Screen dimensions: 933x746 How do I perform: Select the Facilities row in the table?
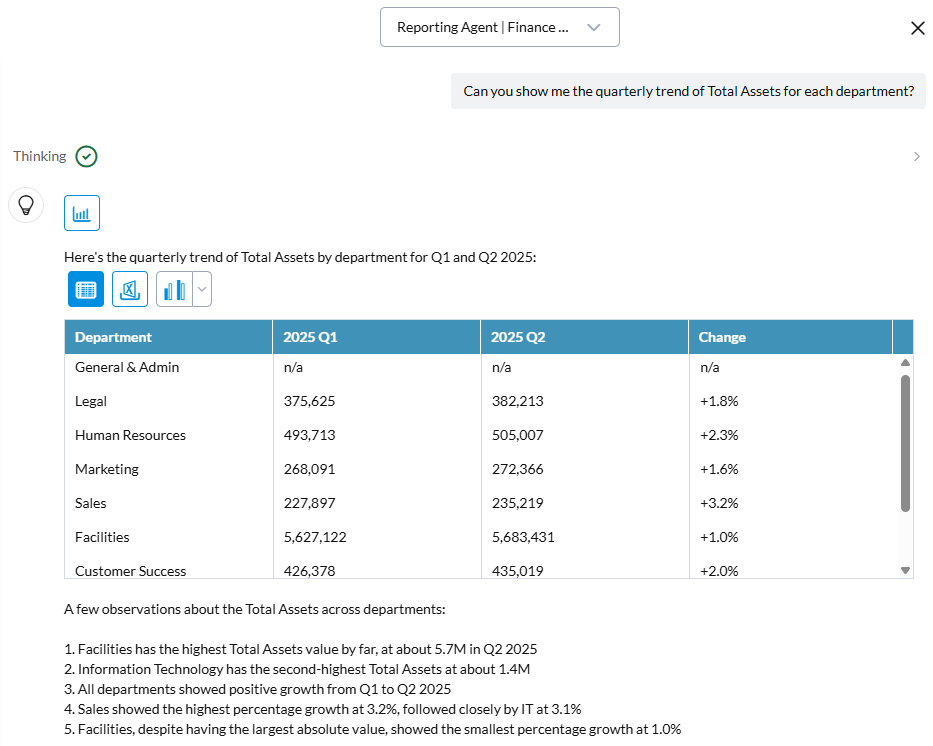[482, 537]
